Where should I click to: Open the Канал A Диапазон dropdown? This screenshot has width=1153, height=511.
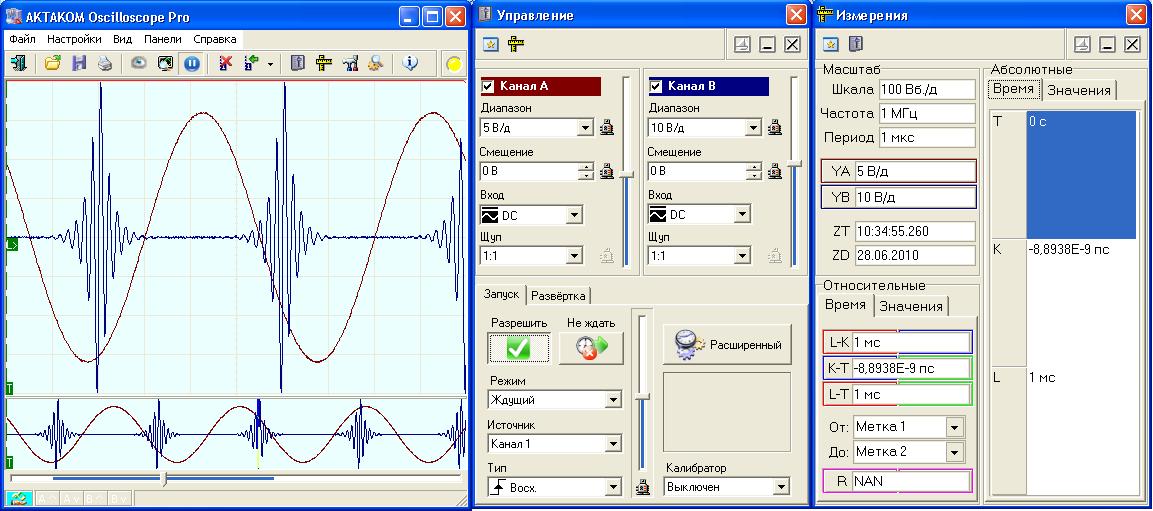pyautogui.click(x=585, y=128)
